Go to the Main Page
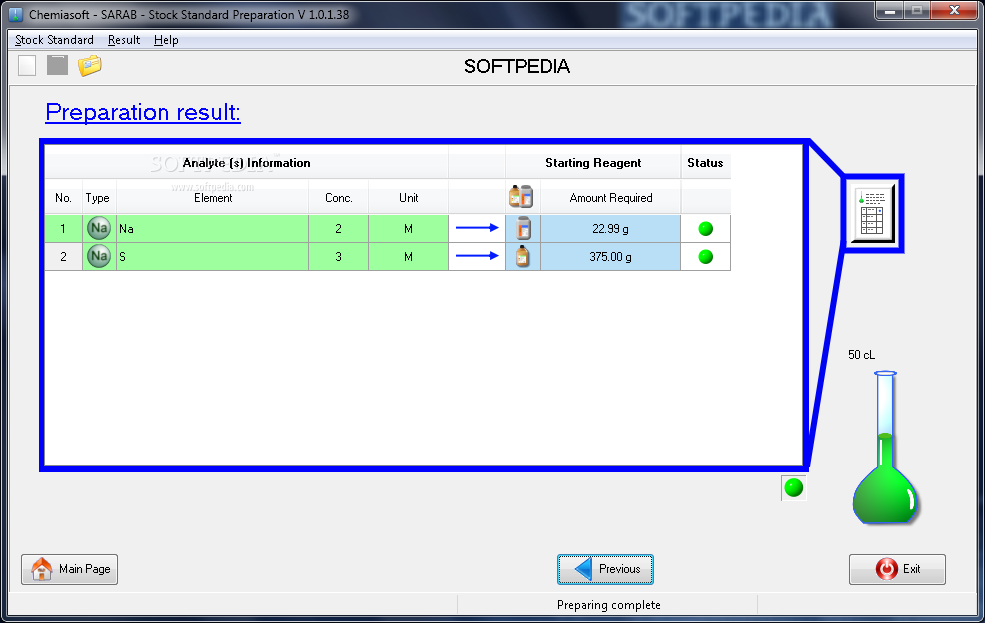 69,569
